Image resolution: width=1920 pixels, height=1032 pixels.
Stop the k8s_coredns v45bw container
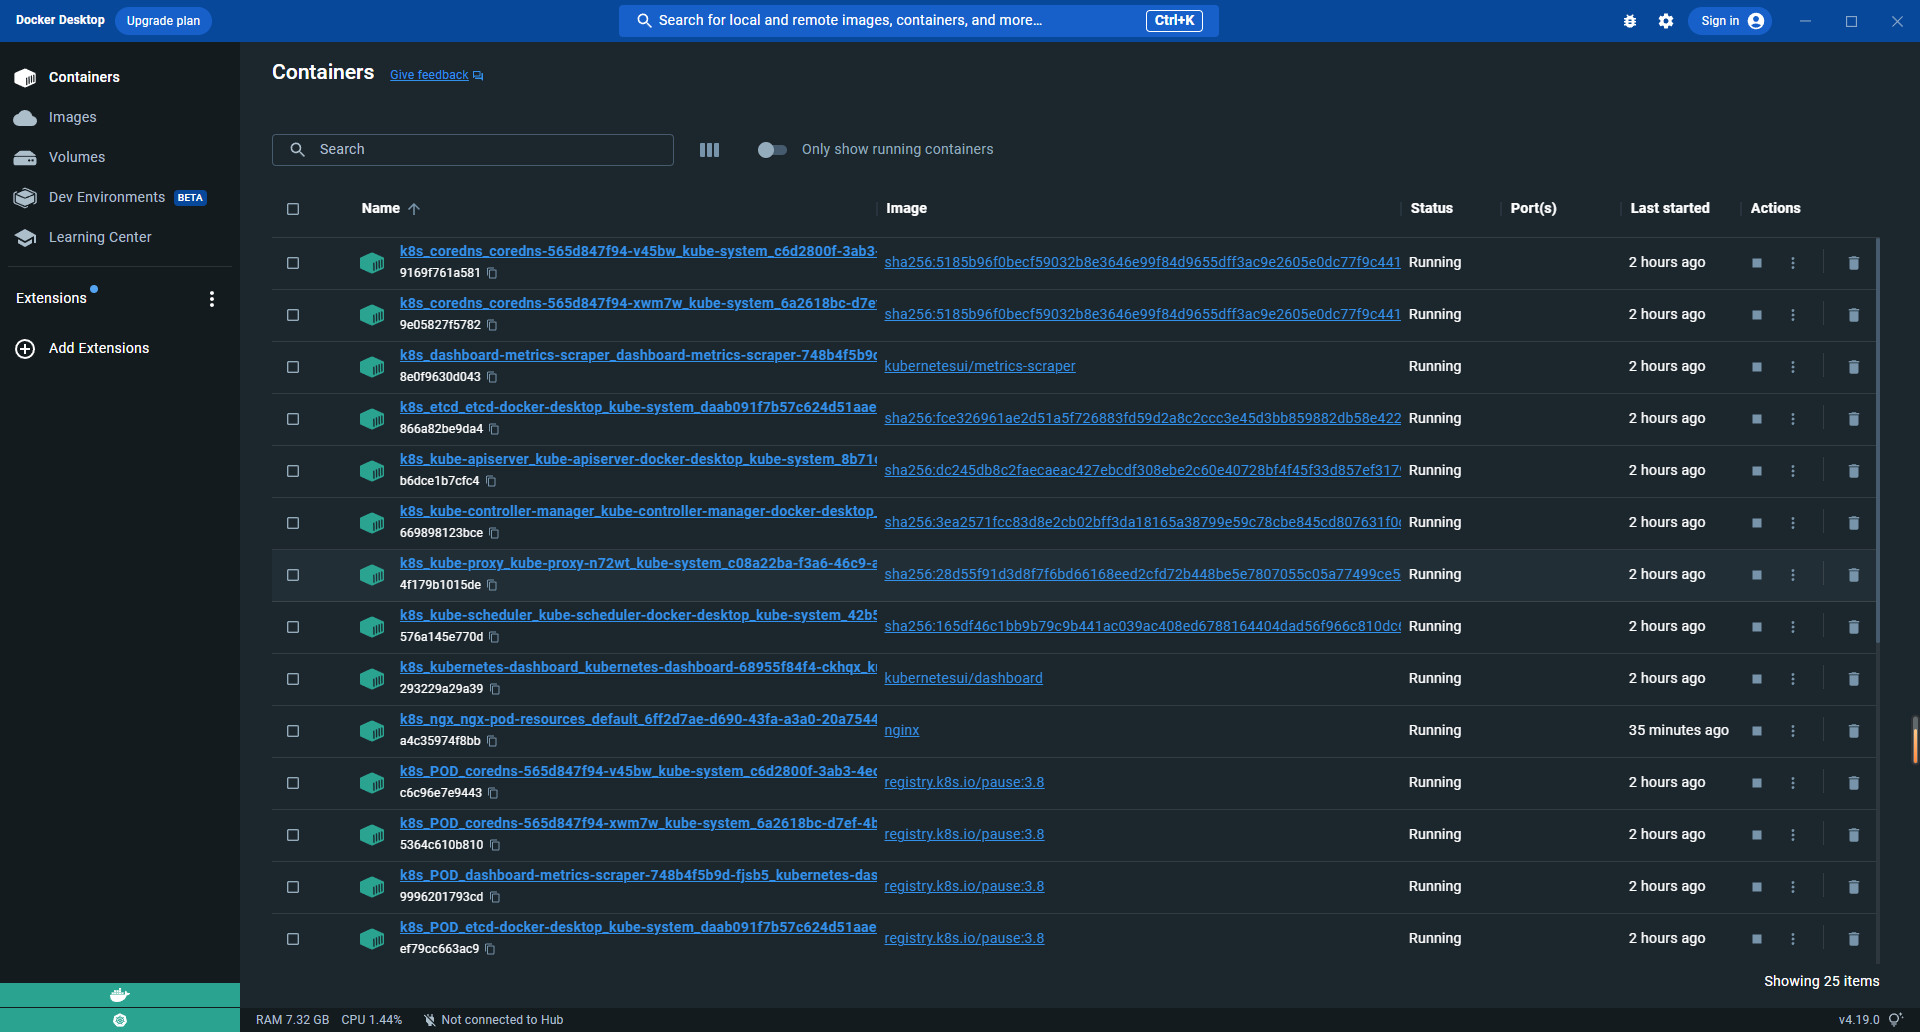click(1757, 263)
